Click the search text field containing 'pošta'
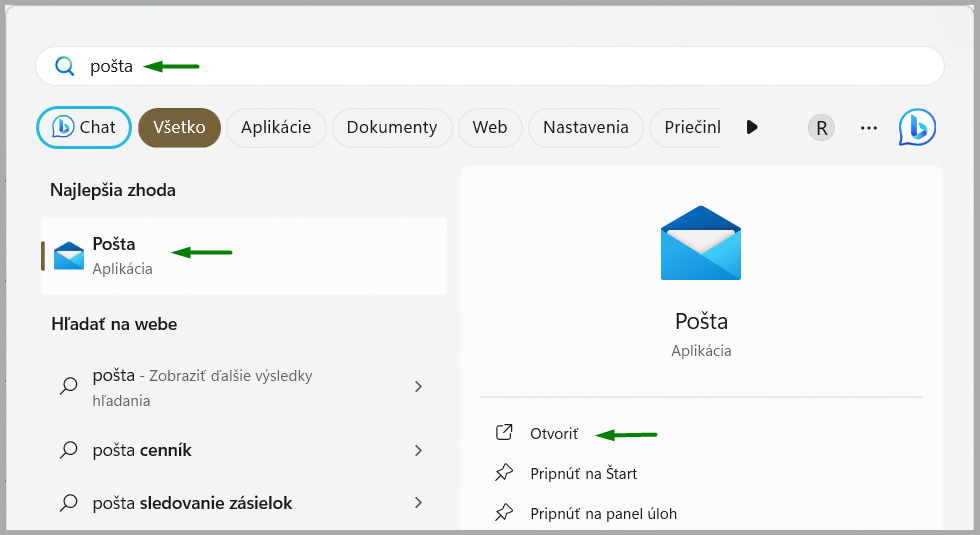The width and height of the screenshot is (980, 535). (x=500, y=67)
